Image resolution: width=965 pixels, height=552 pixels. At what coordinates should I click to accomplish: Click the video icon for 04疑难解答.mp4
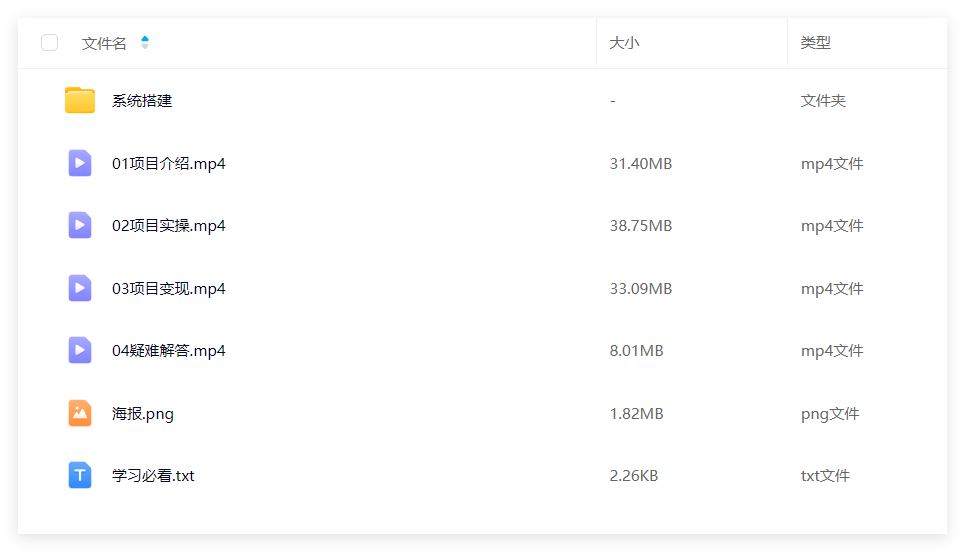(80, 350)
